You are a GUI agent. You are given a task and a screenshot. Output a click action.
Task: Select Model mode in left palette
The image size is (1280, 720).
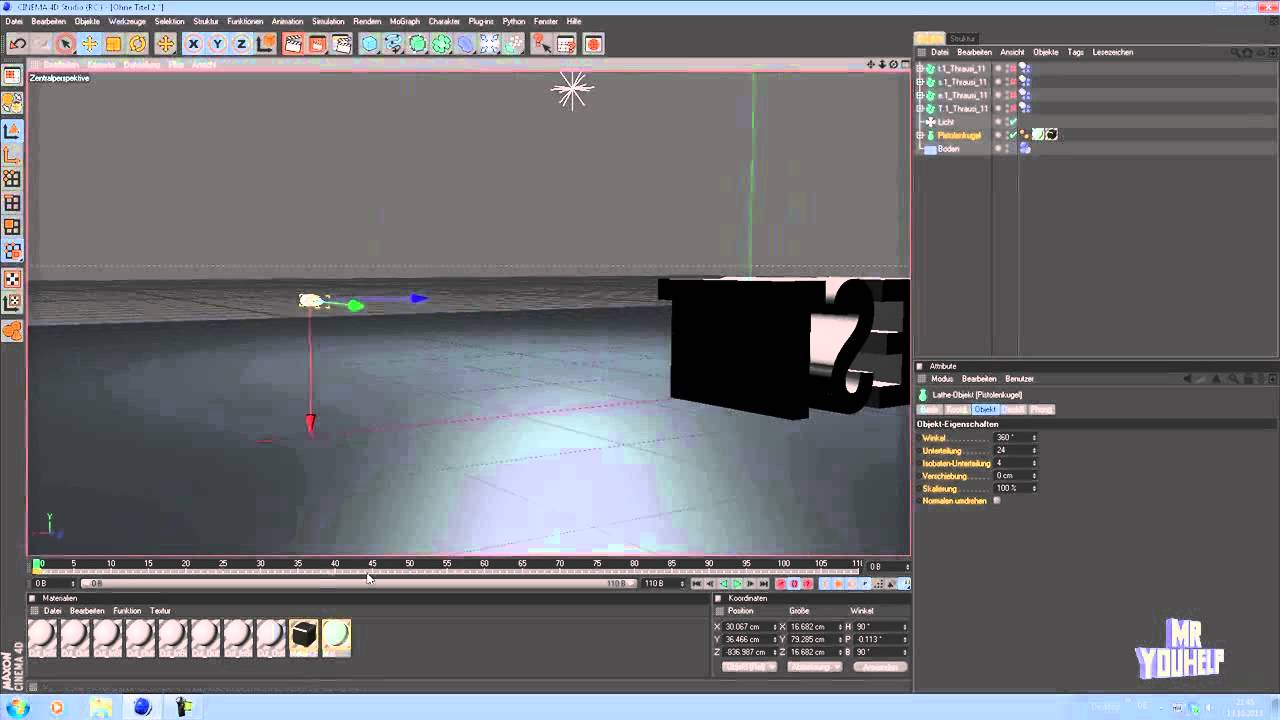click(x=12, y=131)
